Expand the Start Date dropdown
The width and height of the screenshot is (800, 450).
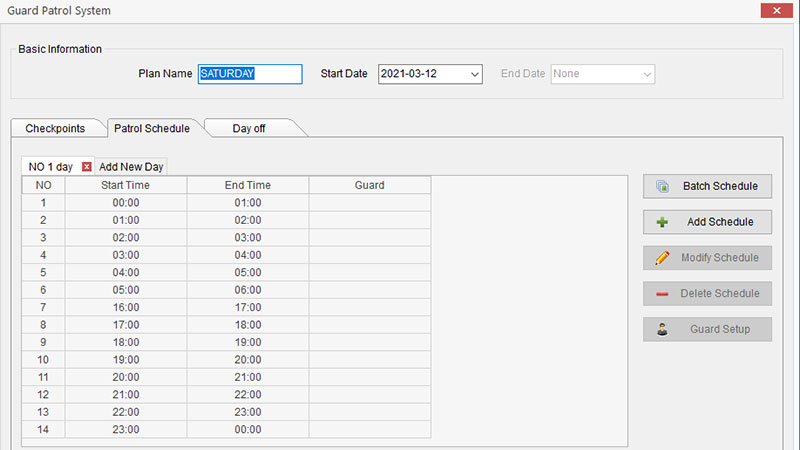(x=475, y=74)
